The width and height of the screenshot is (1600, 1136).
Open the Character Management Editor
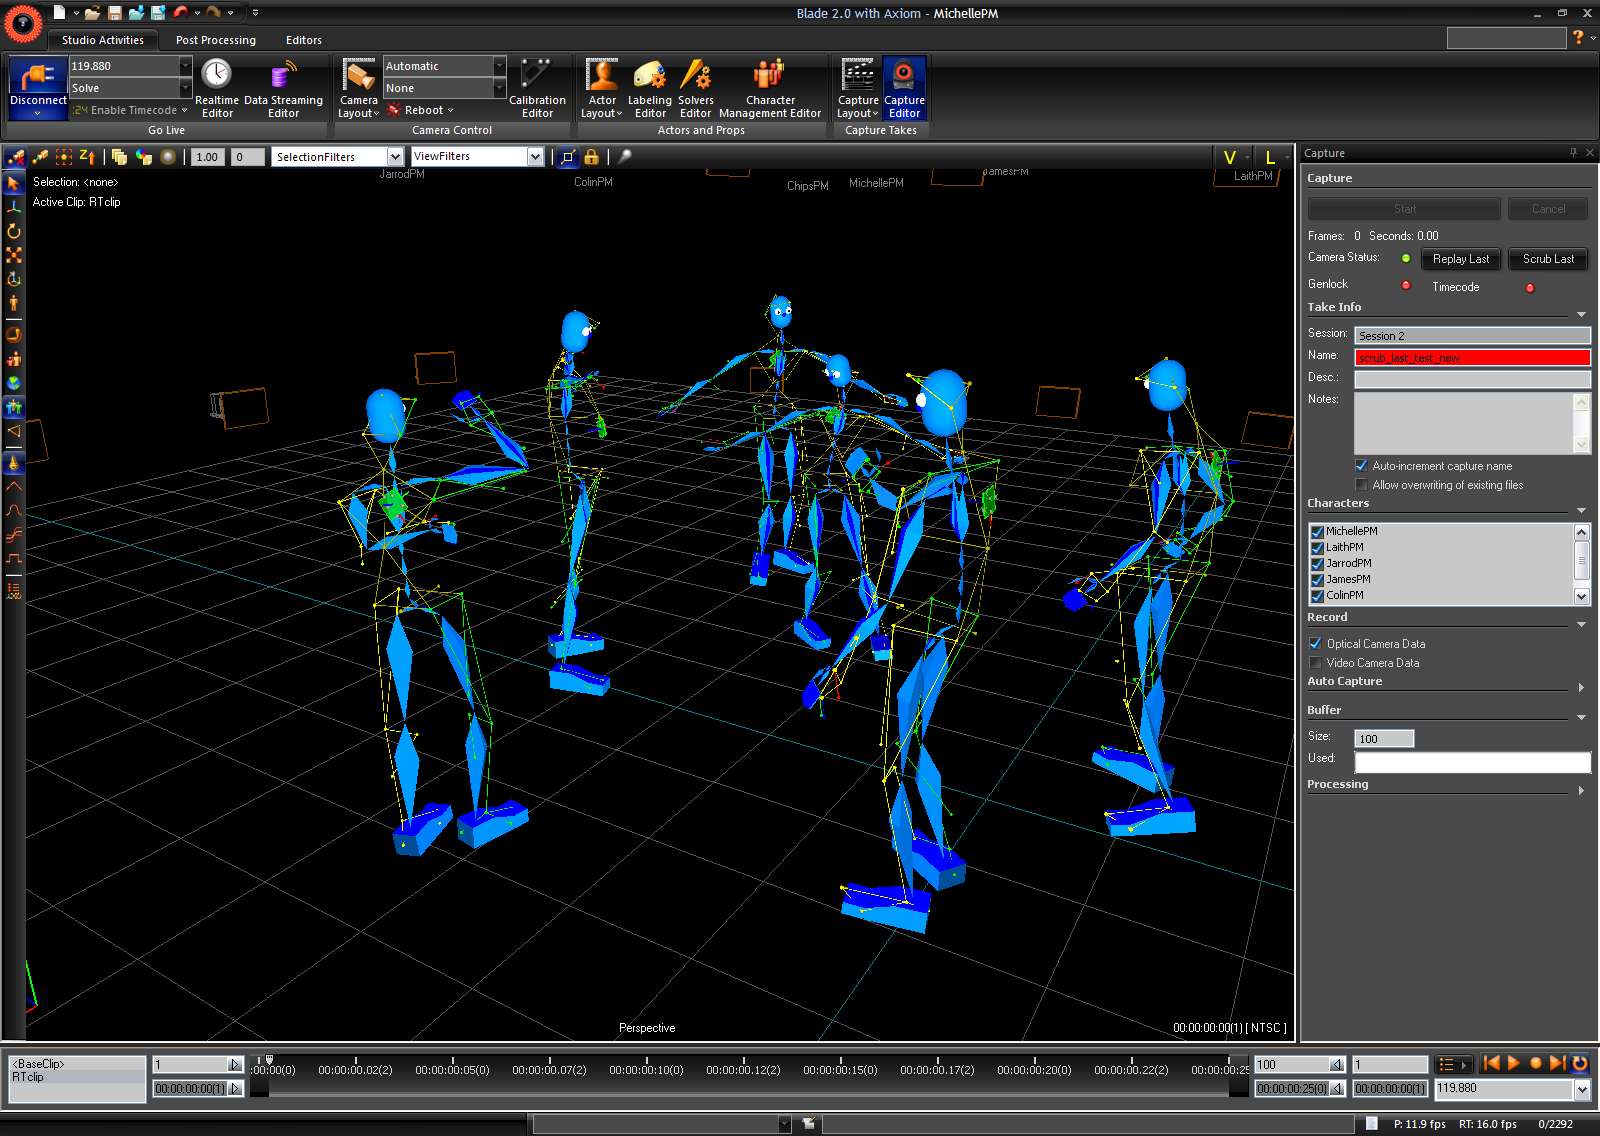click(769, 88)
